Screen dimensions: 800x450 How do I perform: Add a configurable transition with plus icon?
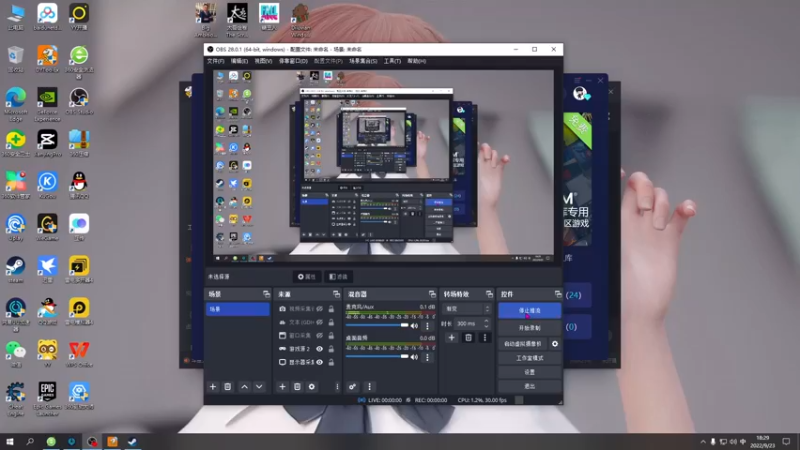pos(451,338)
